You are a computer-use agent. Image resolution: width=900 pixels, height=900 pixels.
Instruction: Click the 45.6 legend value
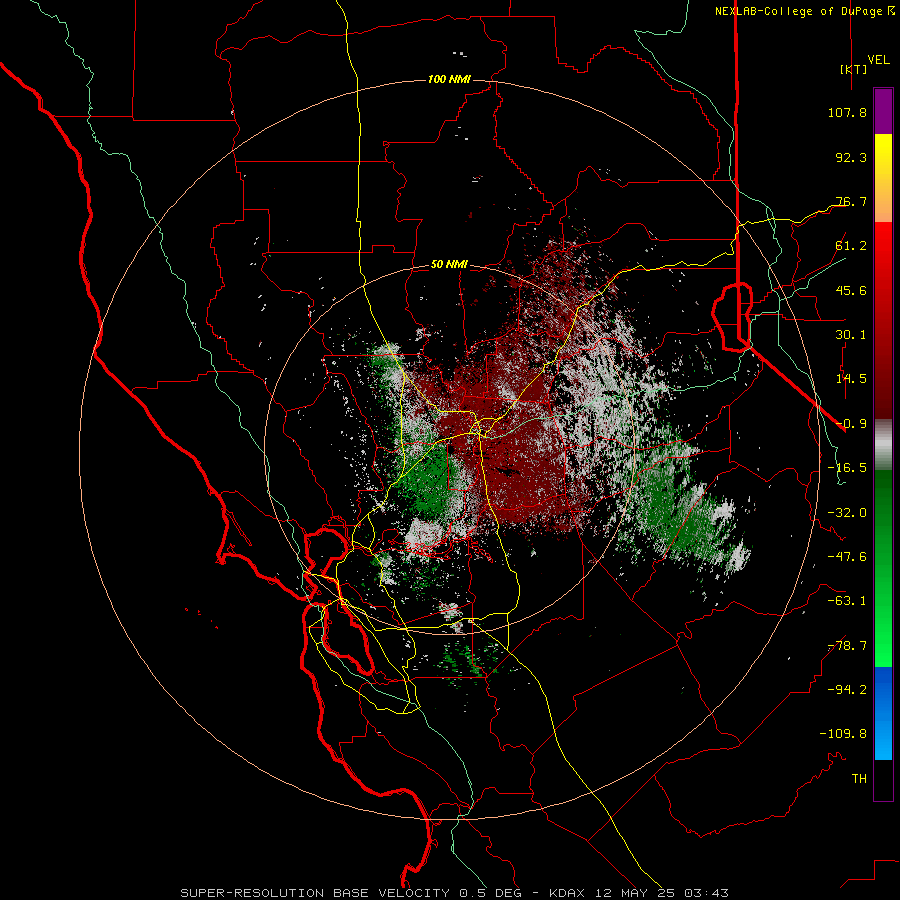coord(851,290)
